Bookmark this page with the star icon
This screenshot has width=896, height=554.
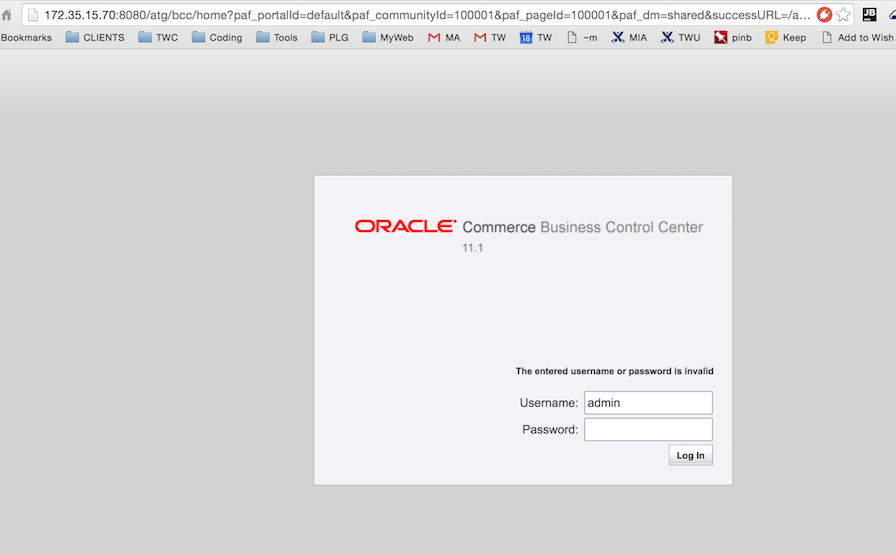843,15
